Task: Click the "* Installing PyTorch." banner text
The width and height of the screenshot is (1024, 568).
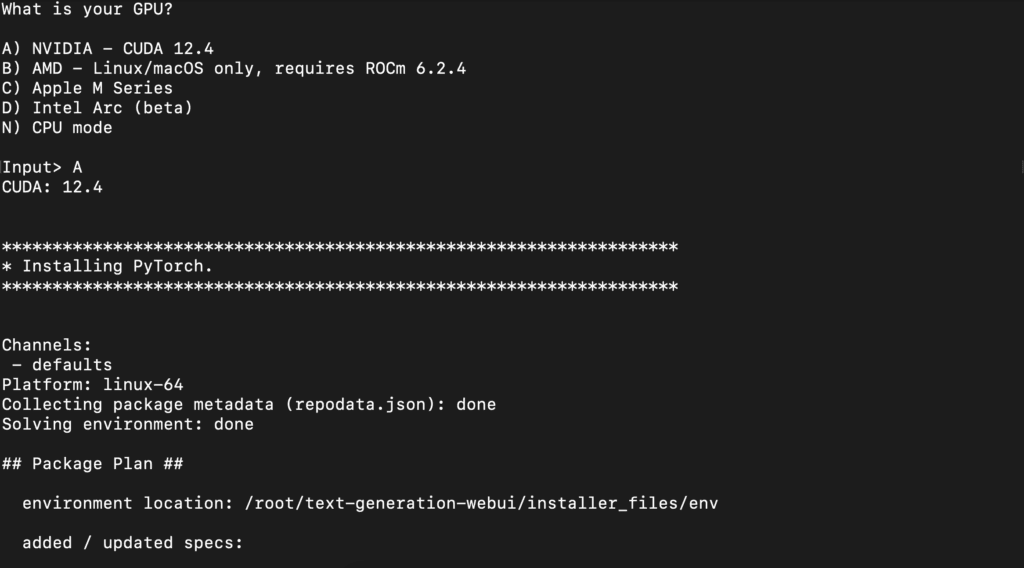Action: pyautogui.click(x=107, y=266)
